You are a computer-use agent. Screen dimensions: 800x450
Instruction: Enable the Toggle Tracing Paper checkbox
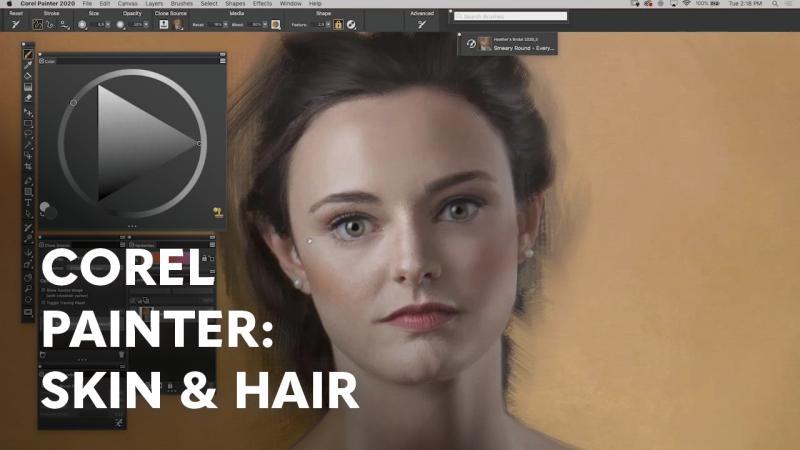(43, 301)
